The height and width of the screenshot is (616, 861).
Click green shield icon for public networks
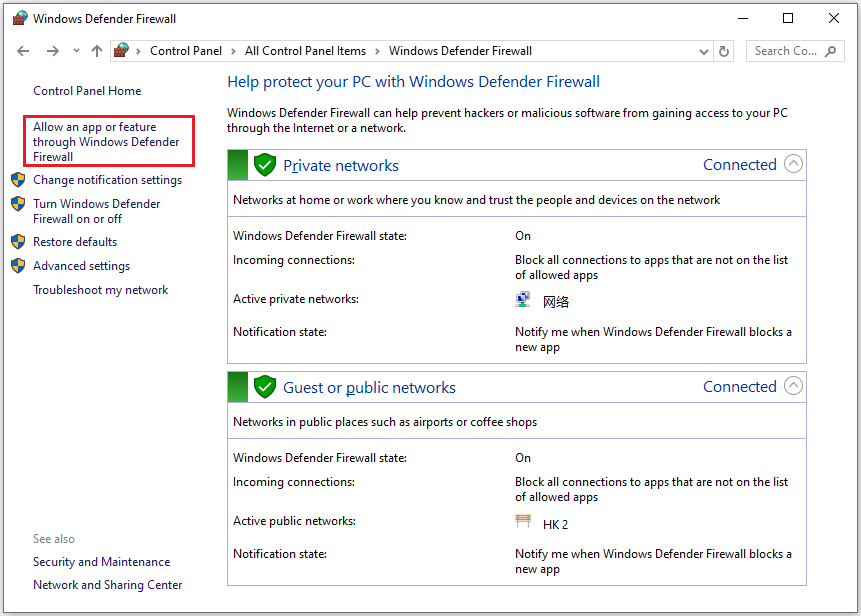pyautogui.click(x=265, y=387)
